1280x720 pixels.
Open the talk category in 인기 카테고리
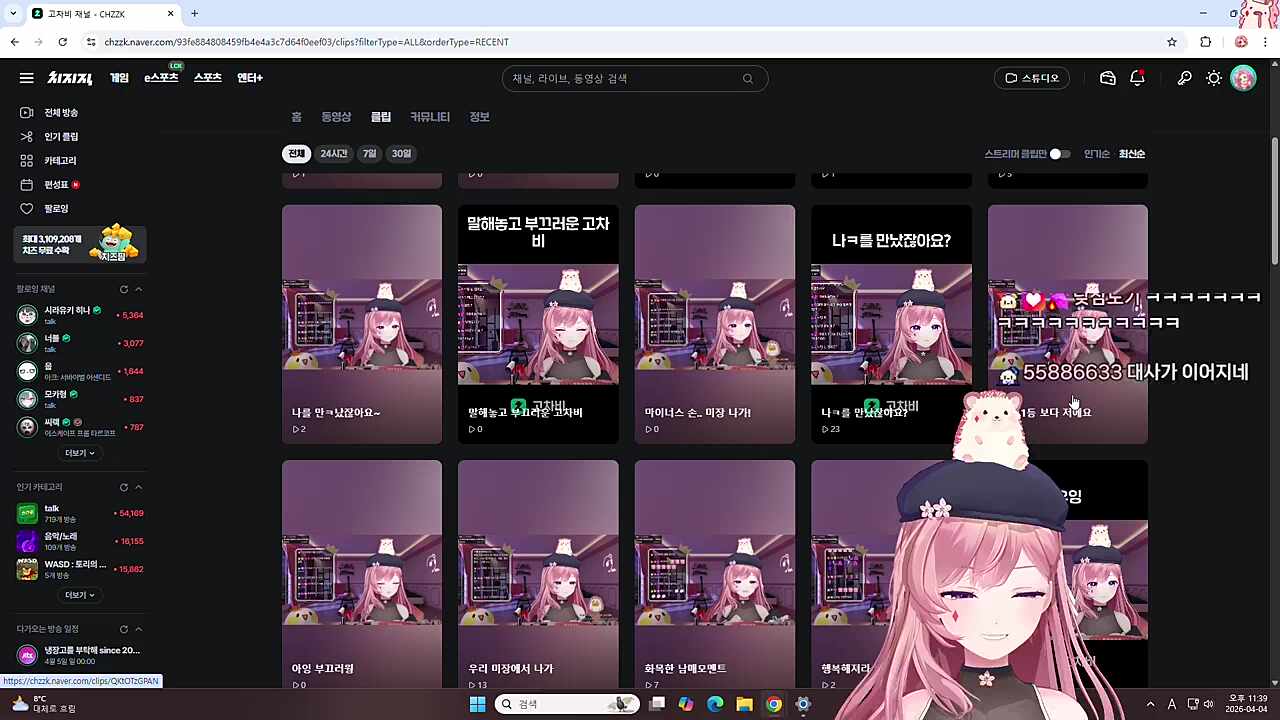tap(80, 513)
